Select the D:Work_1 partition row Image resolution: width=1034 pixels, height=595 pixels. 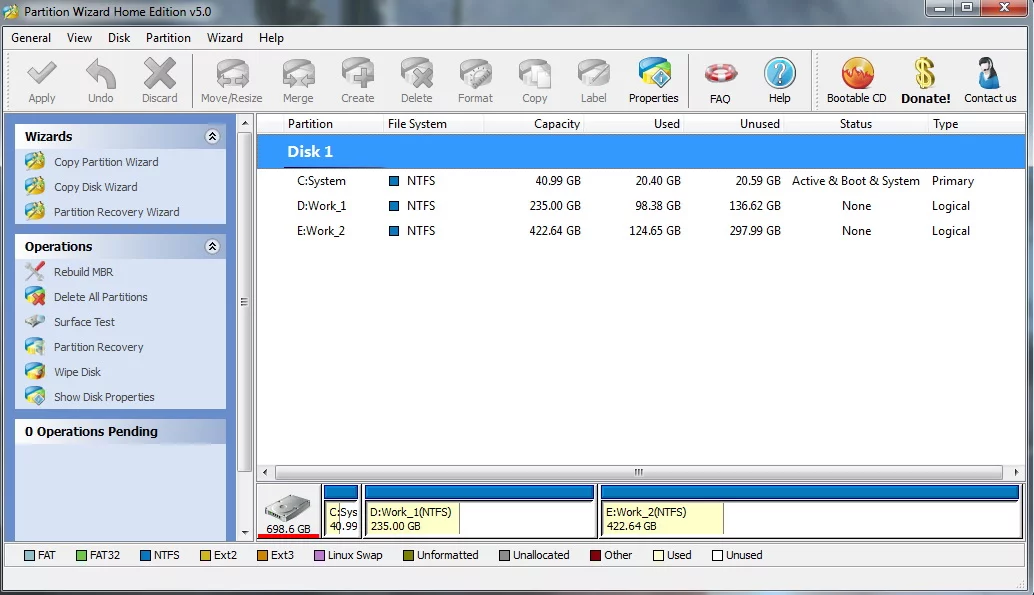pyautogui.click(x=321, y=206)
